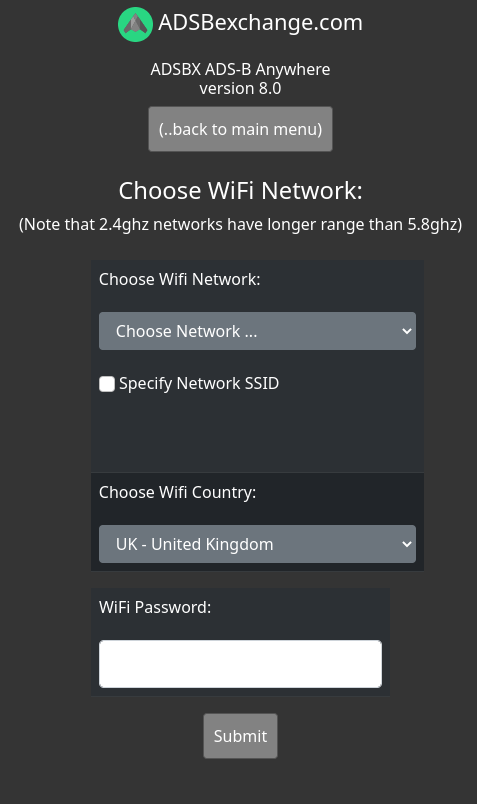Image resolution: width=477 pixels, height=804 pixels.
Task: Click the ADSBX ADS-B Anywhere text
Action: tap(241, 69)
